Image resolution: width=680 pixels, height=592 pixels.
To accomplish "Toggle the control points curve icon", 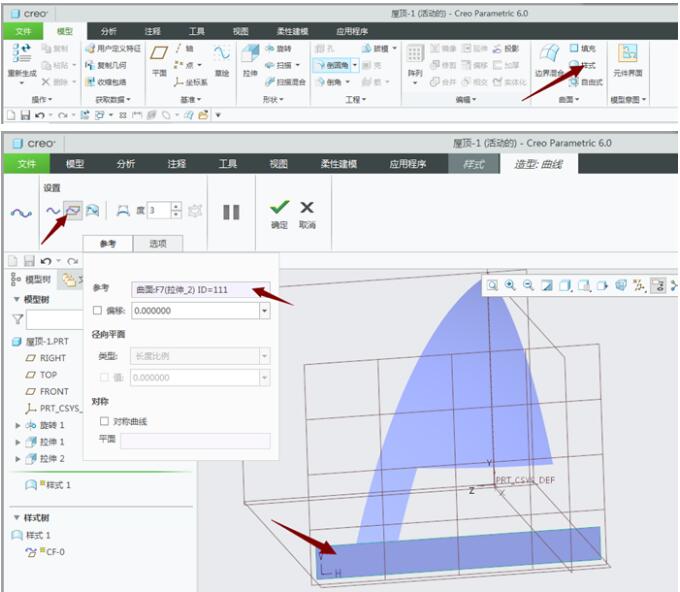I will tap(123, 211).
